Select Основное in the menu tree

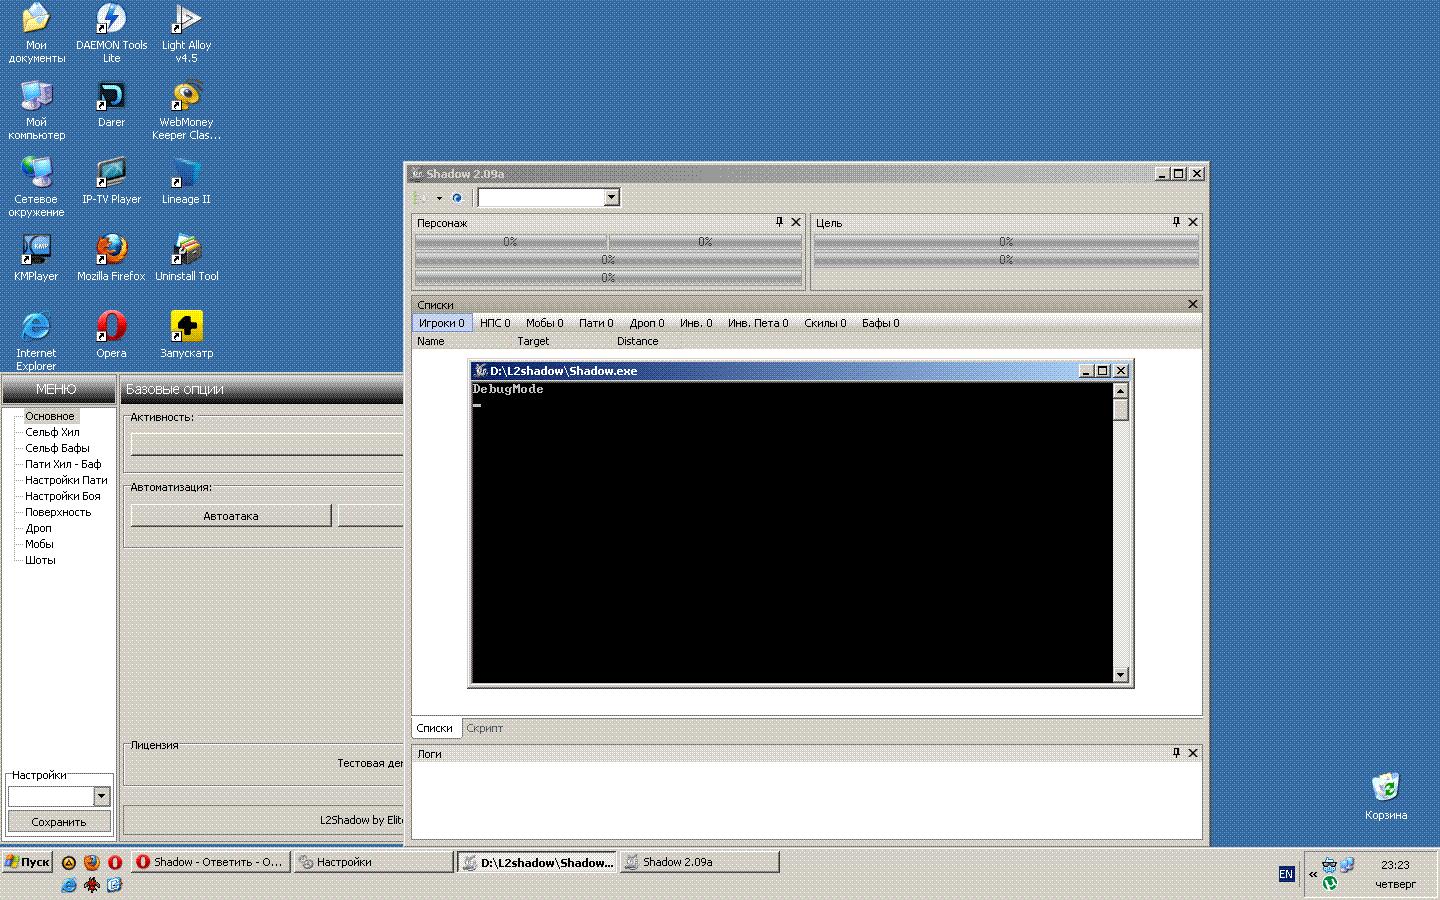point(50,416)
